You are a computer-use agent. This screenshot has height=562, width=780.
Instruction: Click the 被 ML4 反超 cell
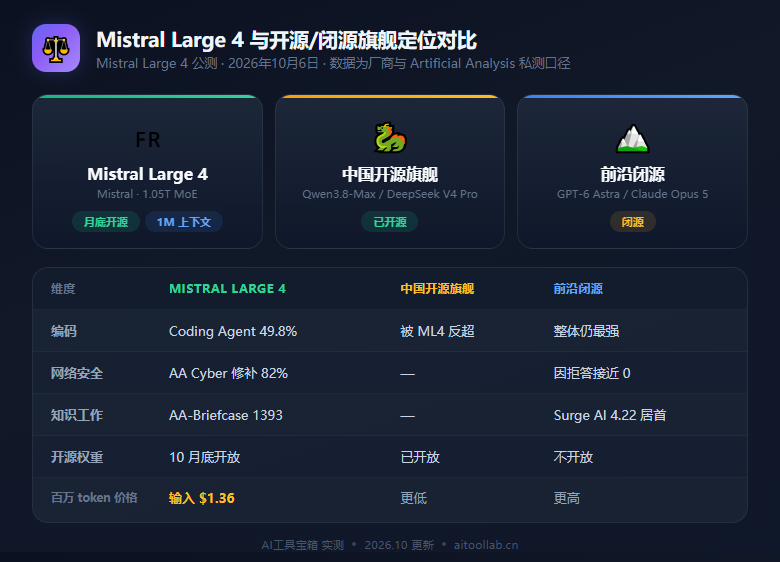[x=437, y=331]
